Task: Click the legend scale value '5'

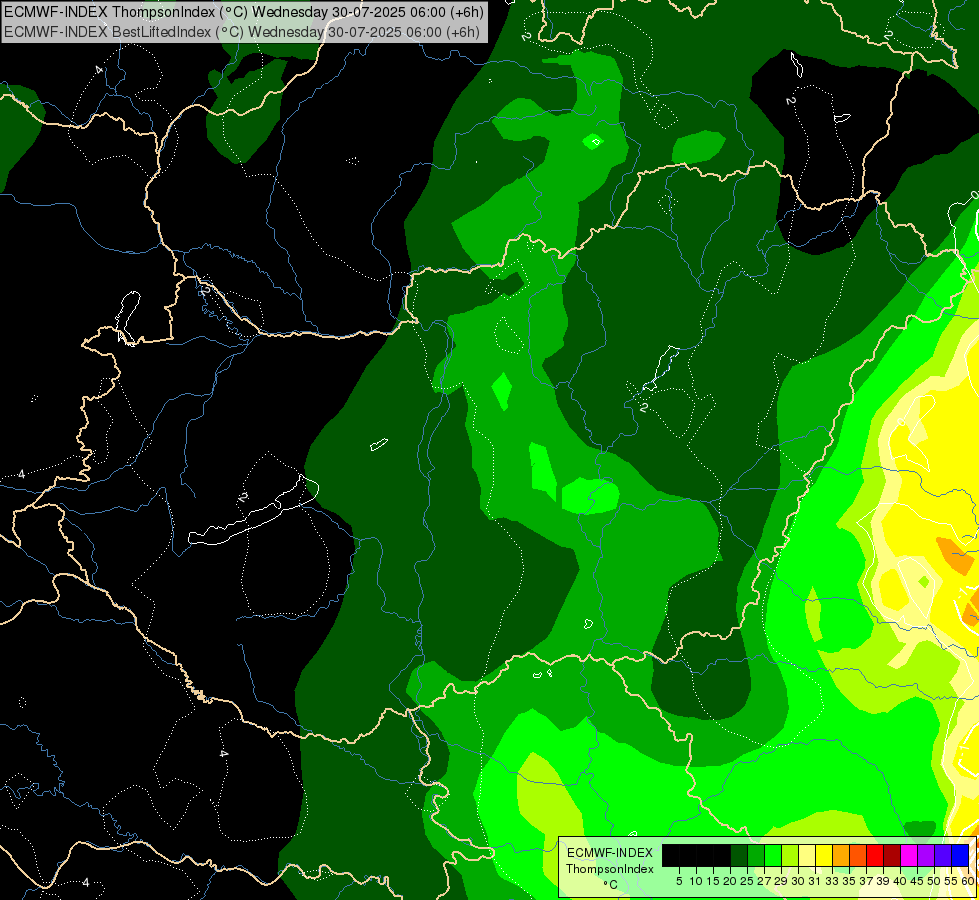Action: [679, 881]
